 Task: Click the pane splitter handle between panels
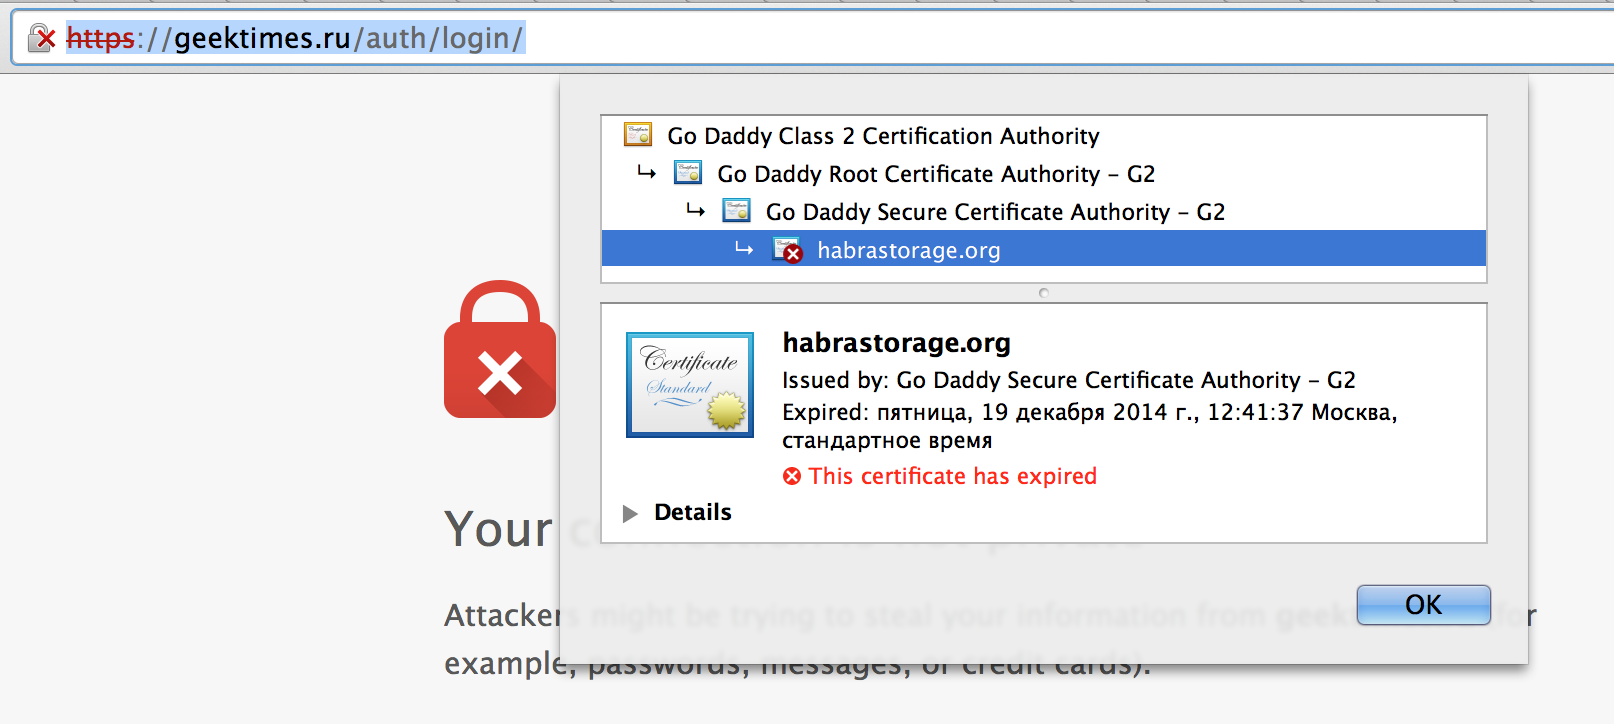click(1044, 293)
